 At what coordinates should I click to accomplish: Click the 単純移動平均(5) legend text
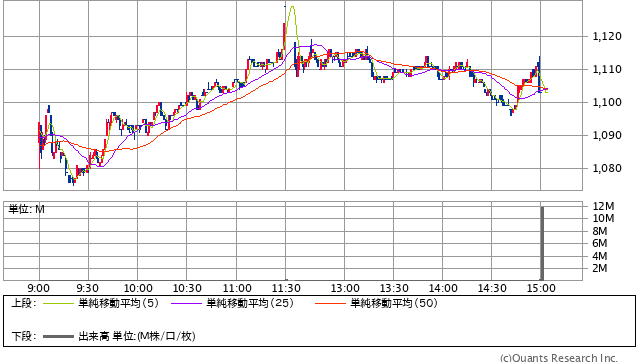tap(118, 303)
